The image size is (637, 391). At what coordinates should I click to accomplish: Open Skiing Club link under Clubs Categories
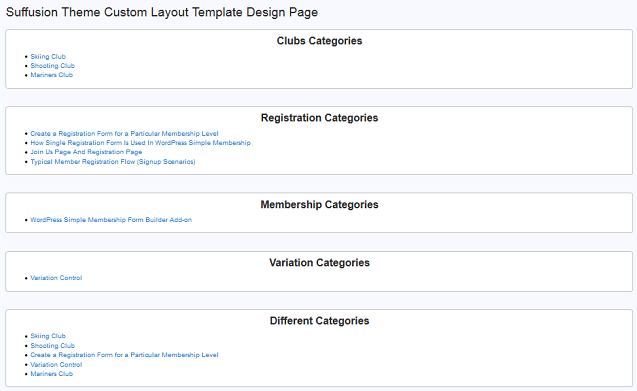(x=48, y=56)
